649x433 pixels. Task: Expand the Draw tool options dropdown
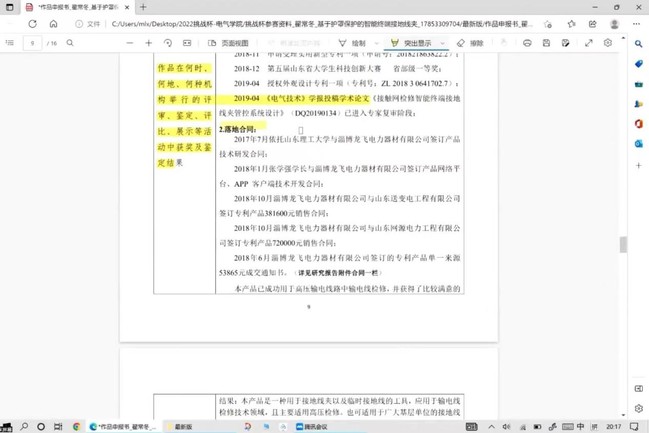pyautogui.click(x=375, y=43)
